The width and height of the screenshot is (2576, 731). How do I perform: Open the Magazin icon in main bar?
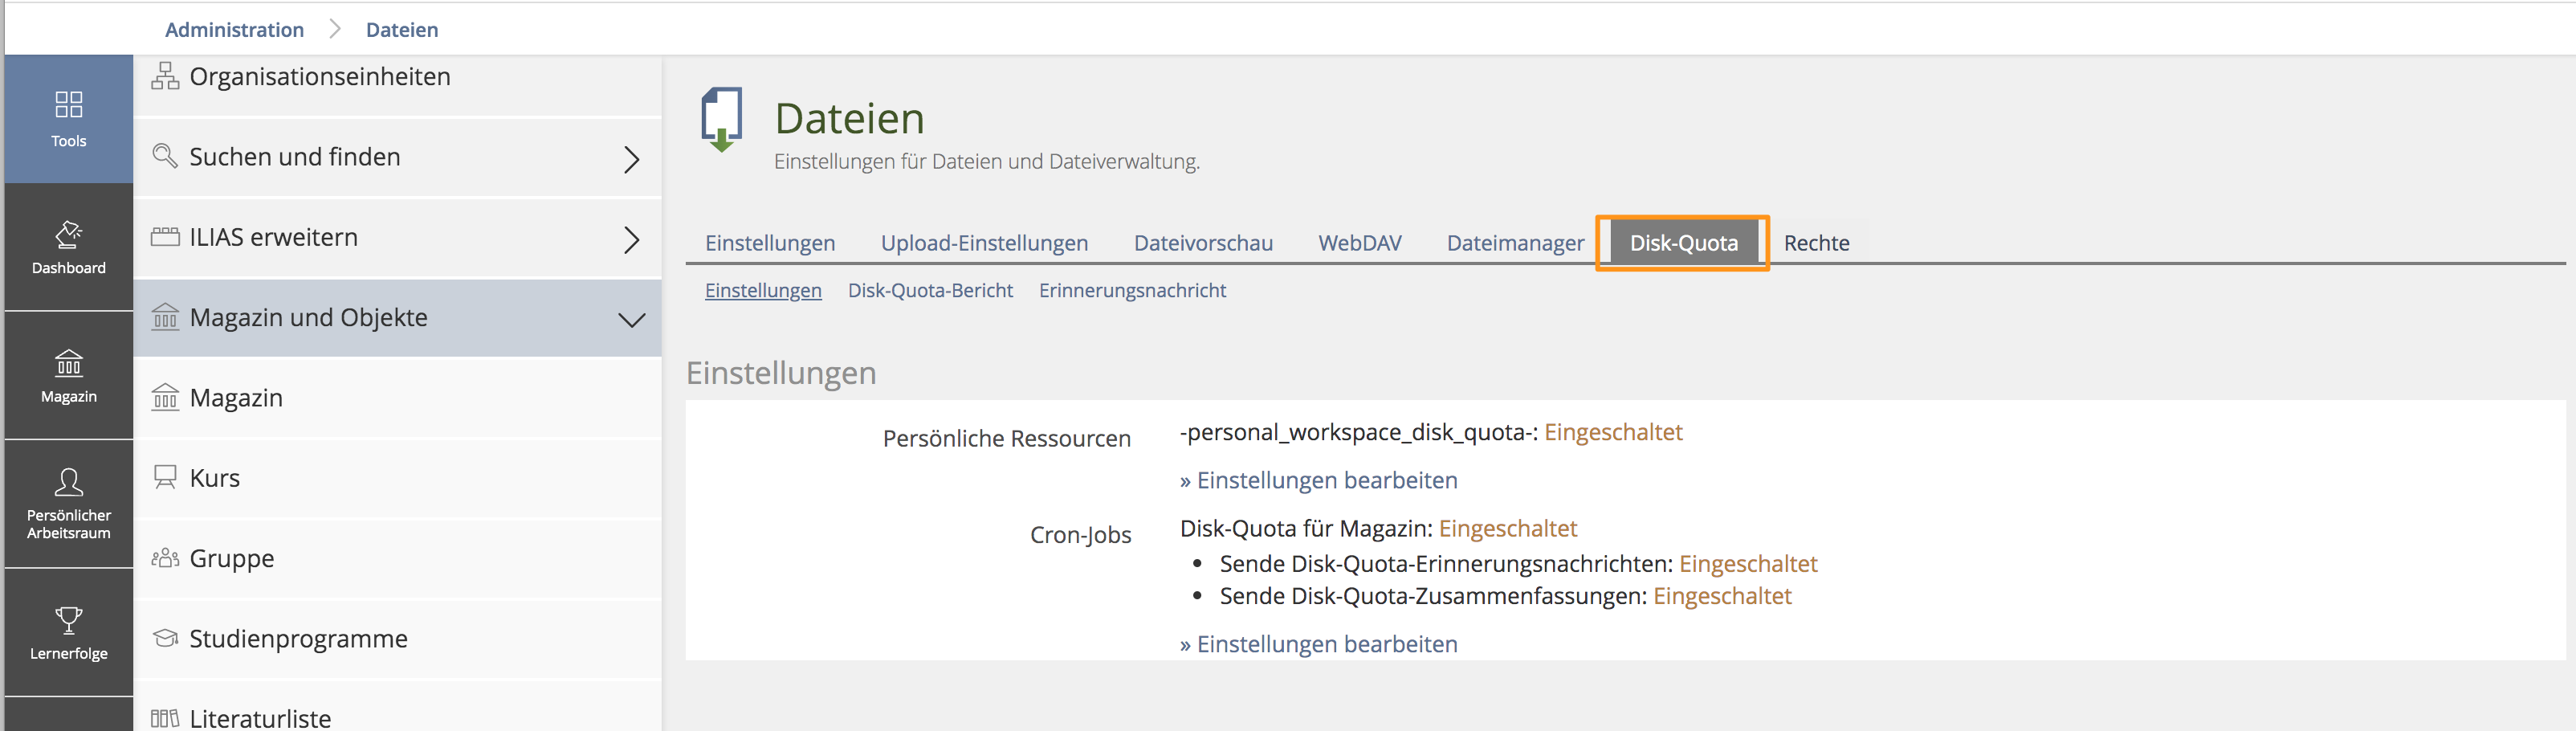68,362
